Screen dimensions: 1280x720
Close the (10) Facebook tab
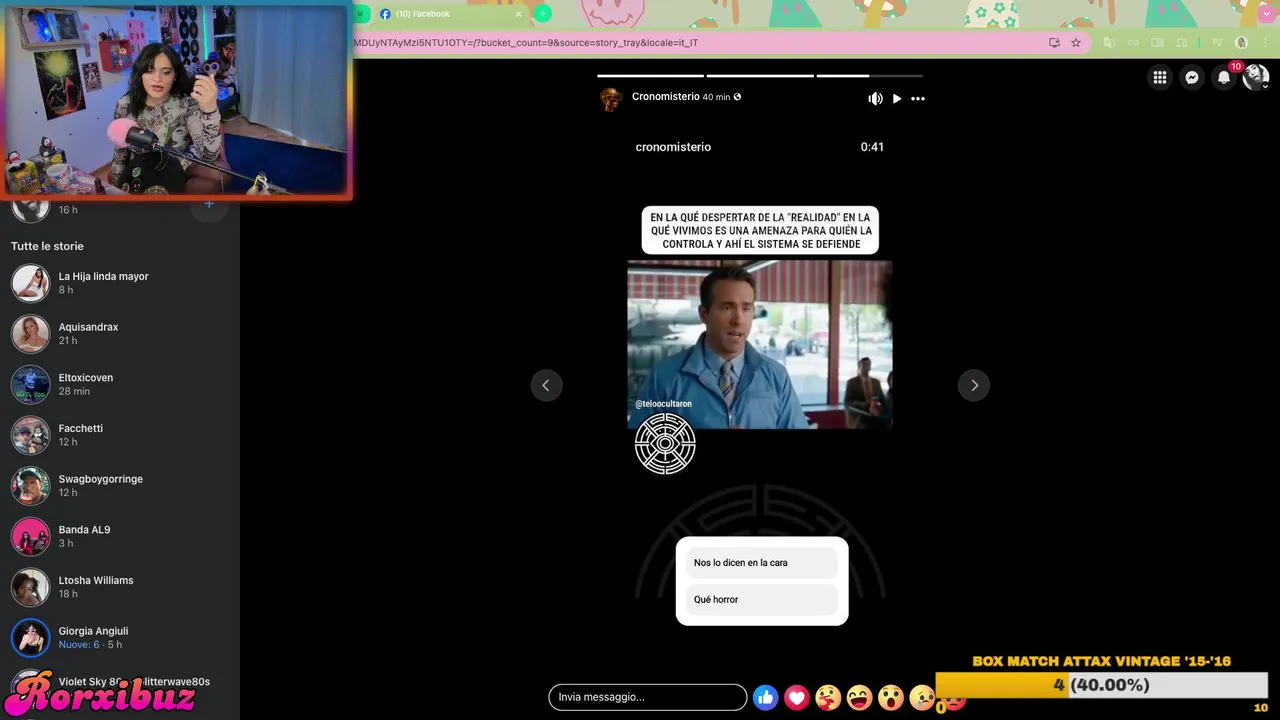point(519,14)
